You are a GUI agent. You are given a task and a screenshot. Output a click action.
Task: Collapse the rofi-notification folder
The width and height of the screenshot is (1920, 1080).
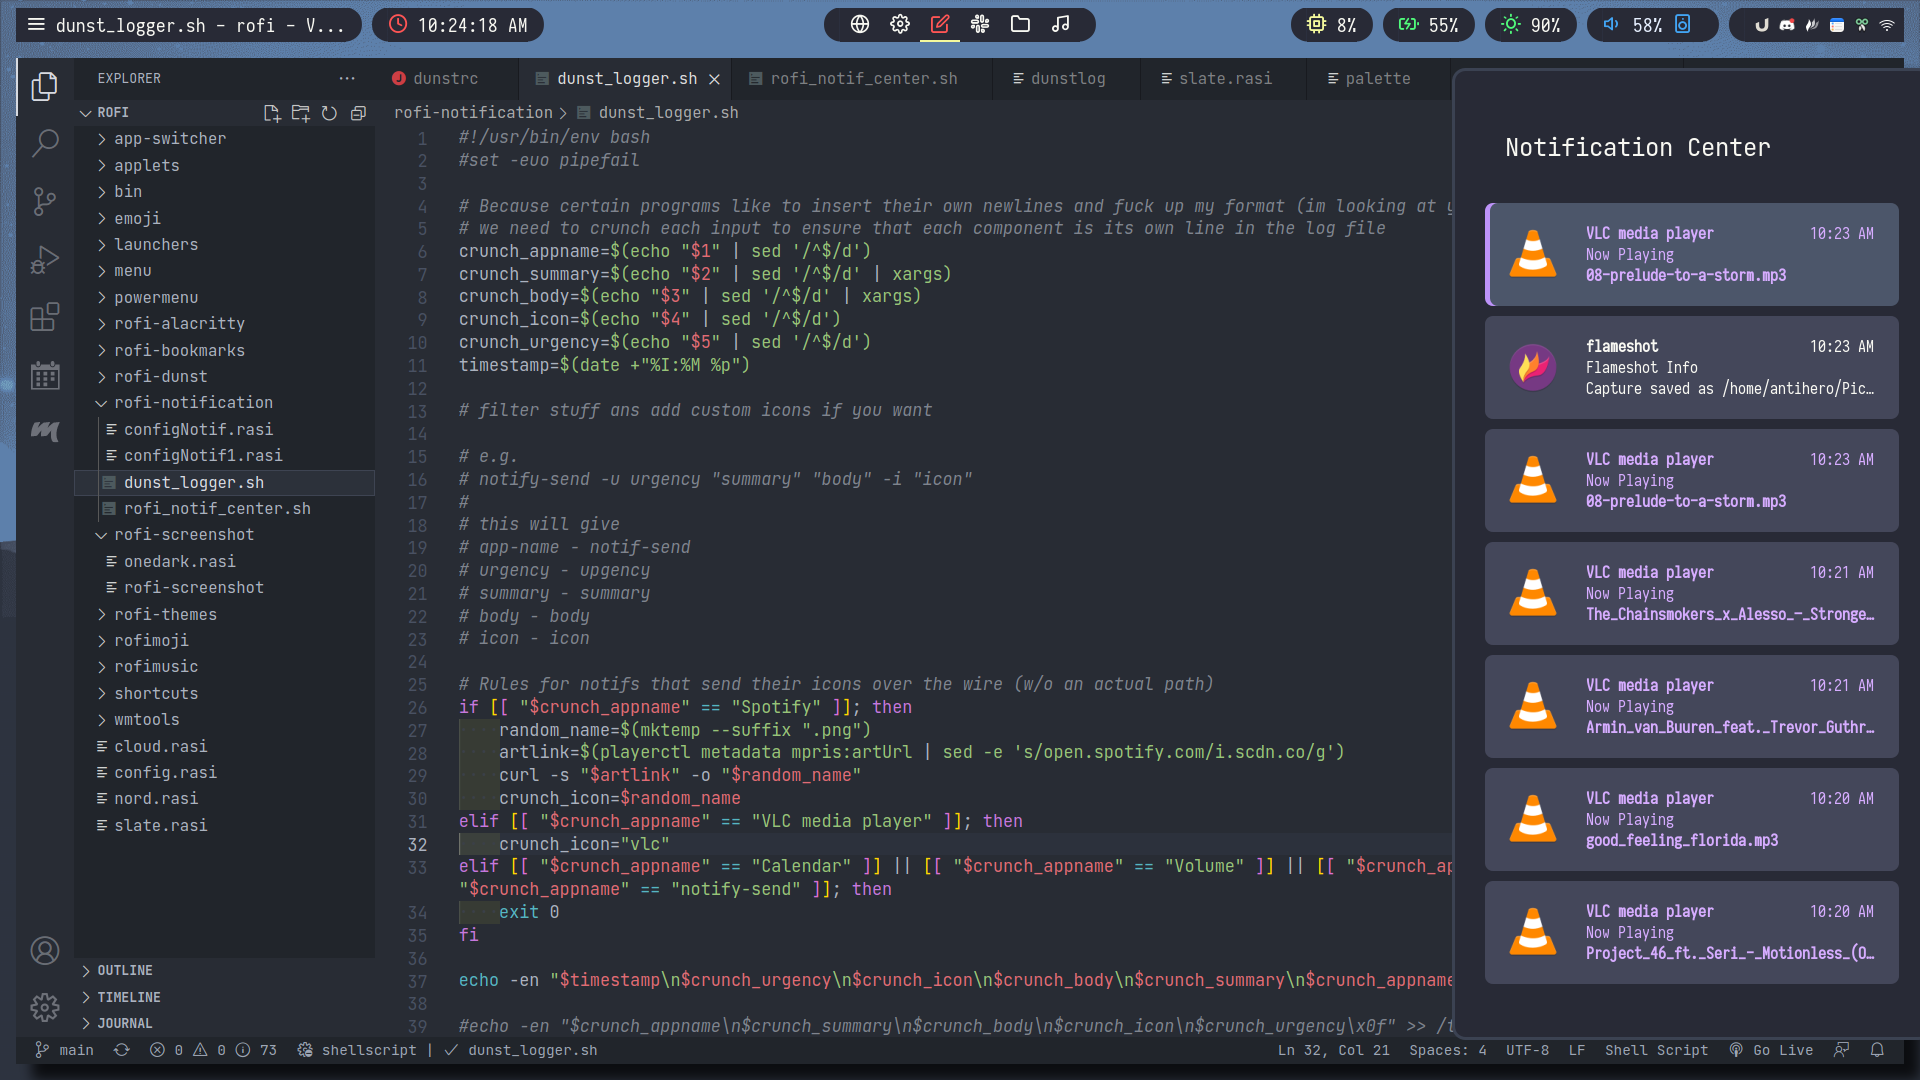click(x=192, y=402)
